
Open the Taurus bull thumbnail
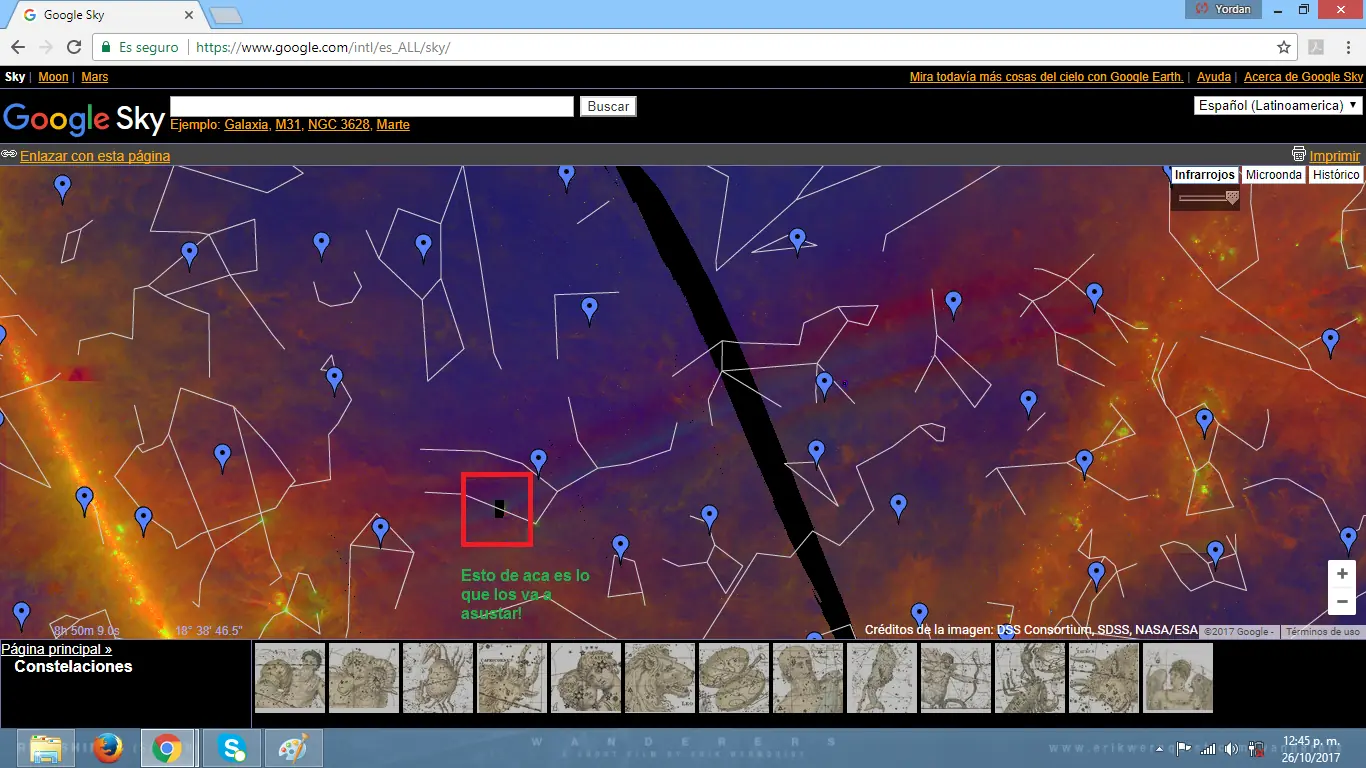tap(1104, 678)
